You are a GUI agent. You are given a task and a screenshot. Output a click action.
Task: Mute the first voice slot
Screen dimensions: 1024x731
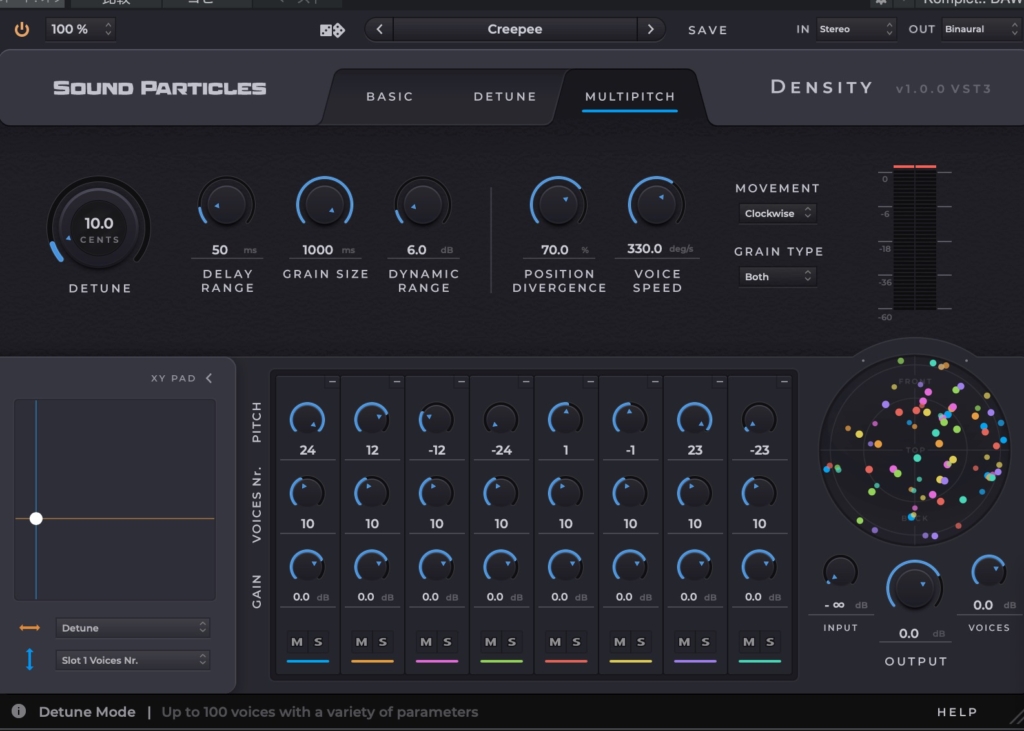pos(298,641)
